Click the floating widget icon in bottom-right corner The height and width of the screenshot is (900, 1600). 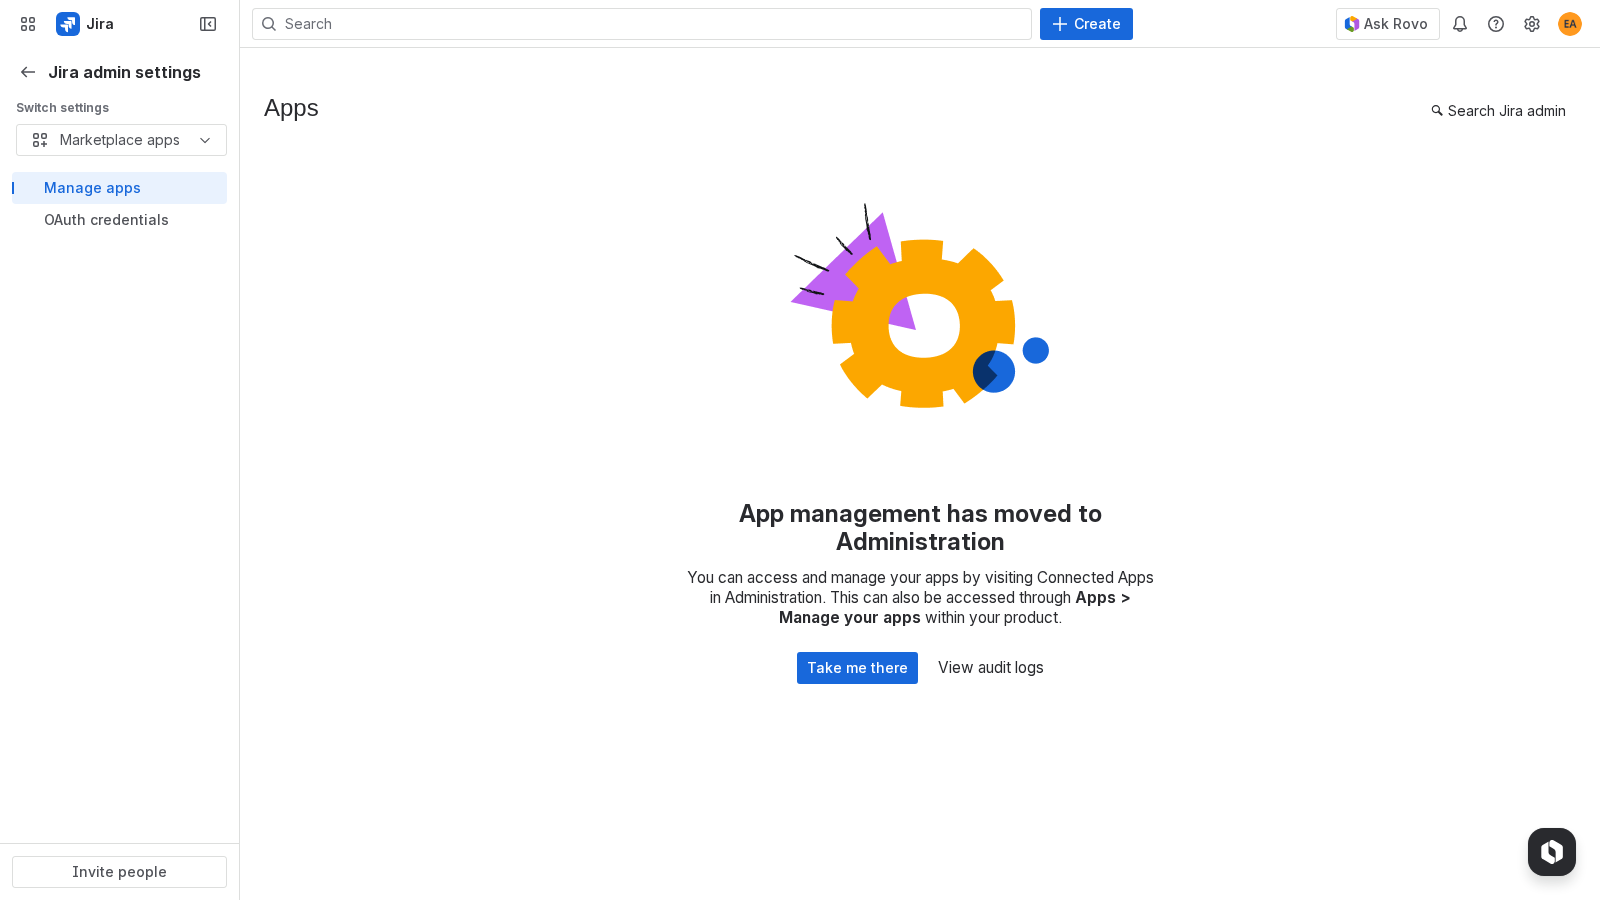[x=1551, y=852]
